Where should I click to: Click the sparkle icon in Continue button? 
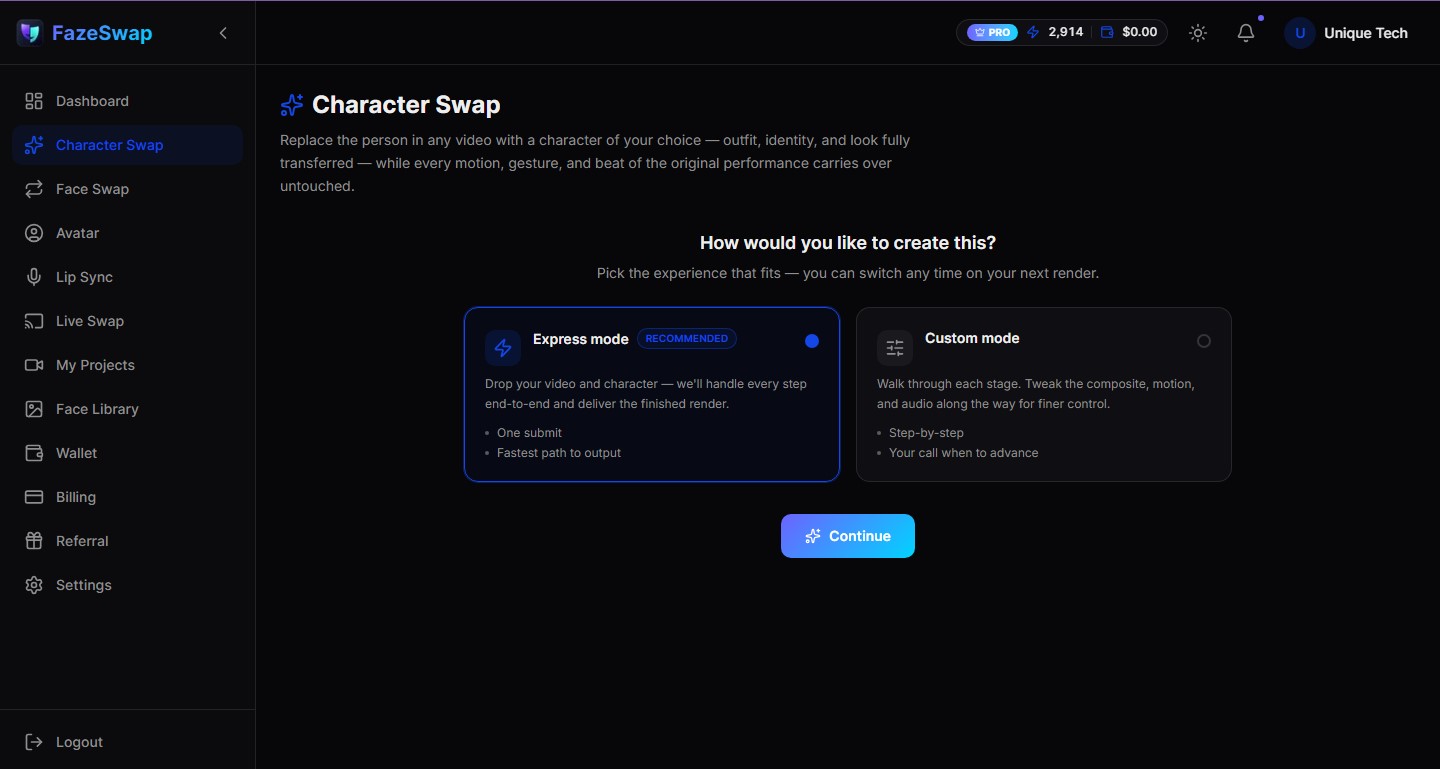(x=813, y=536)
